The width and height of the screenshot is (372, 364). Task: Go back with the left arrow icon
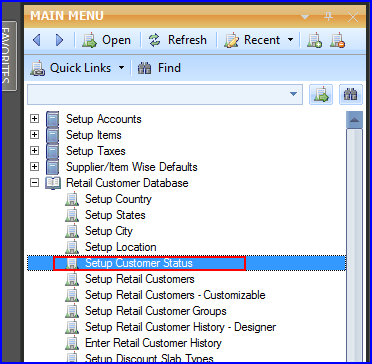pyautogui.click(x=37, y=40)
